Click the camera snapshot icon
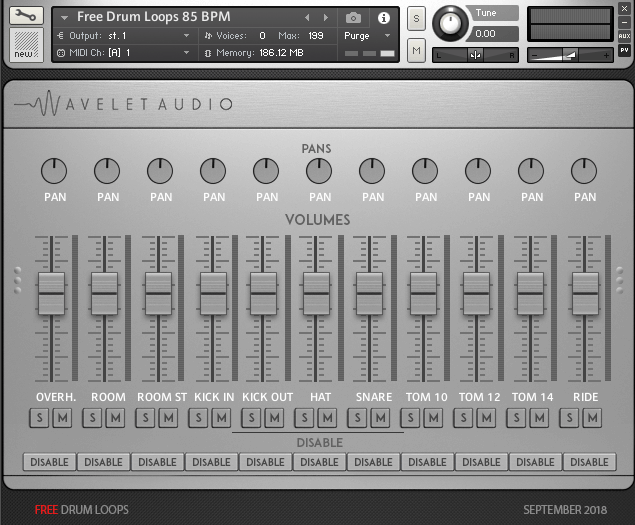 [x=353, y=18]
